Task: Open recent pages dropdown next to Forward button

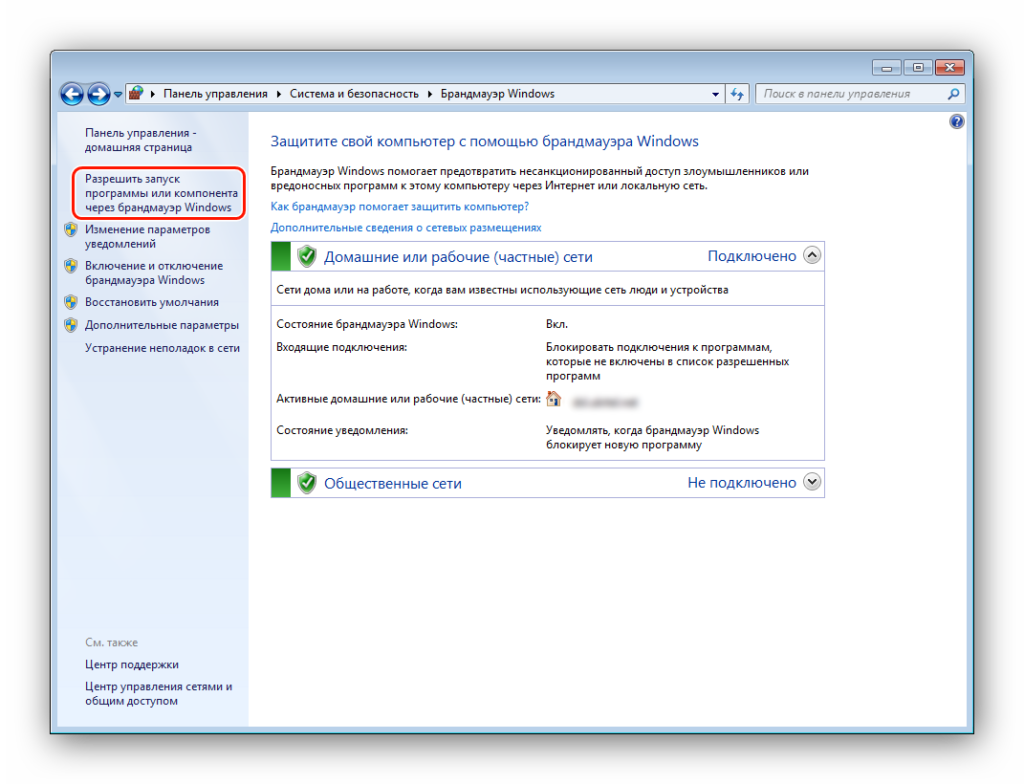Action: click(x=118, y=94)
